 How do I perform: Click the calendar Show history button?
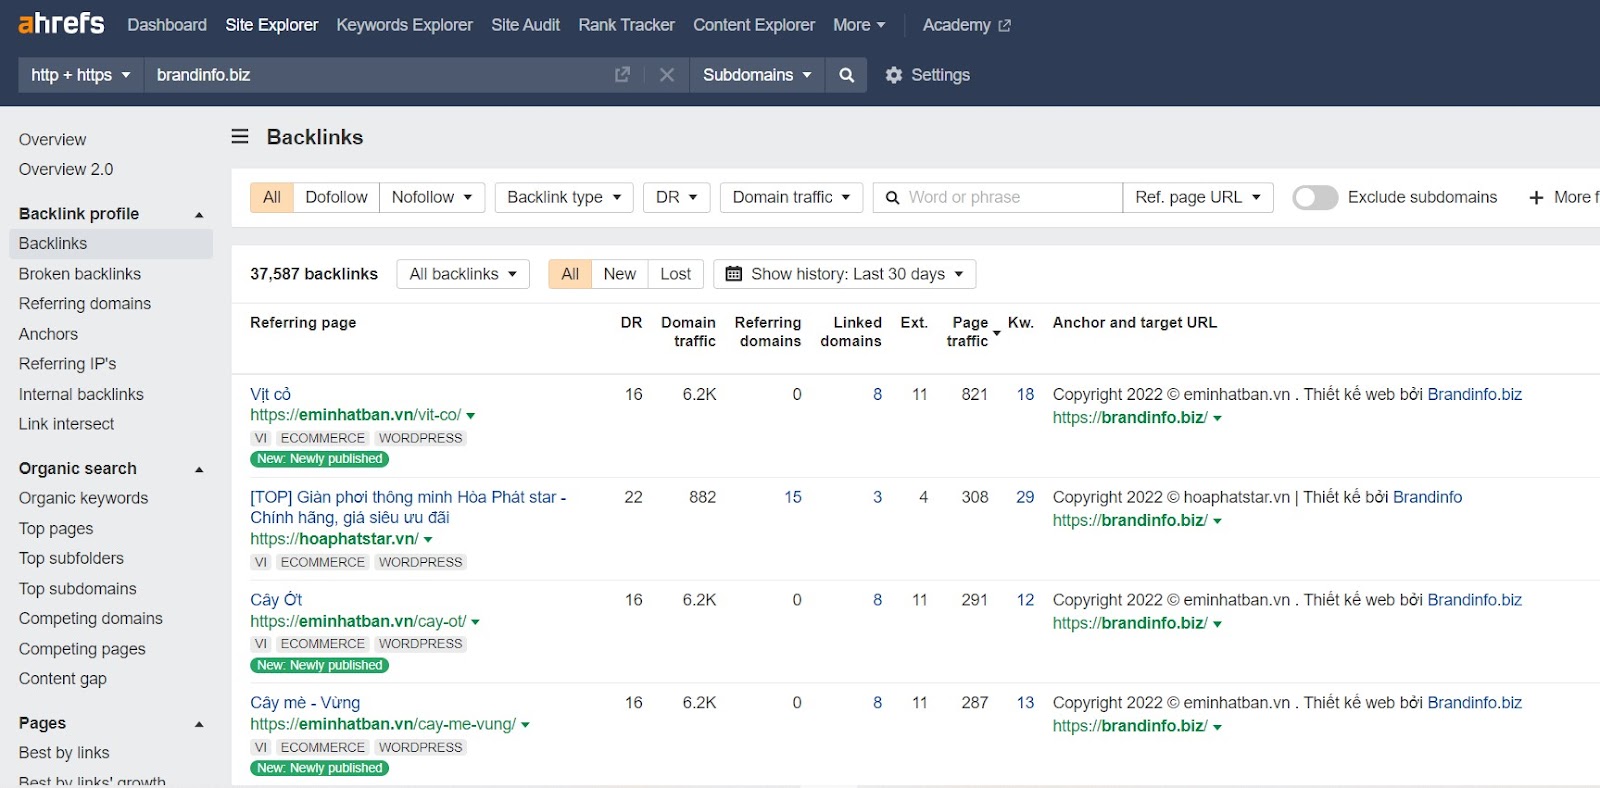click(x=845, y=274)
